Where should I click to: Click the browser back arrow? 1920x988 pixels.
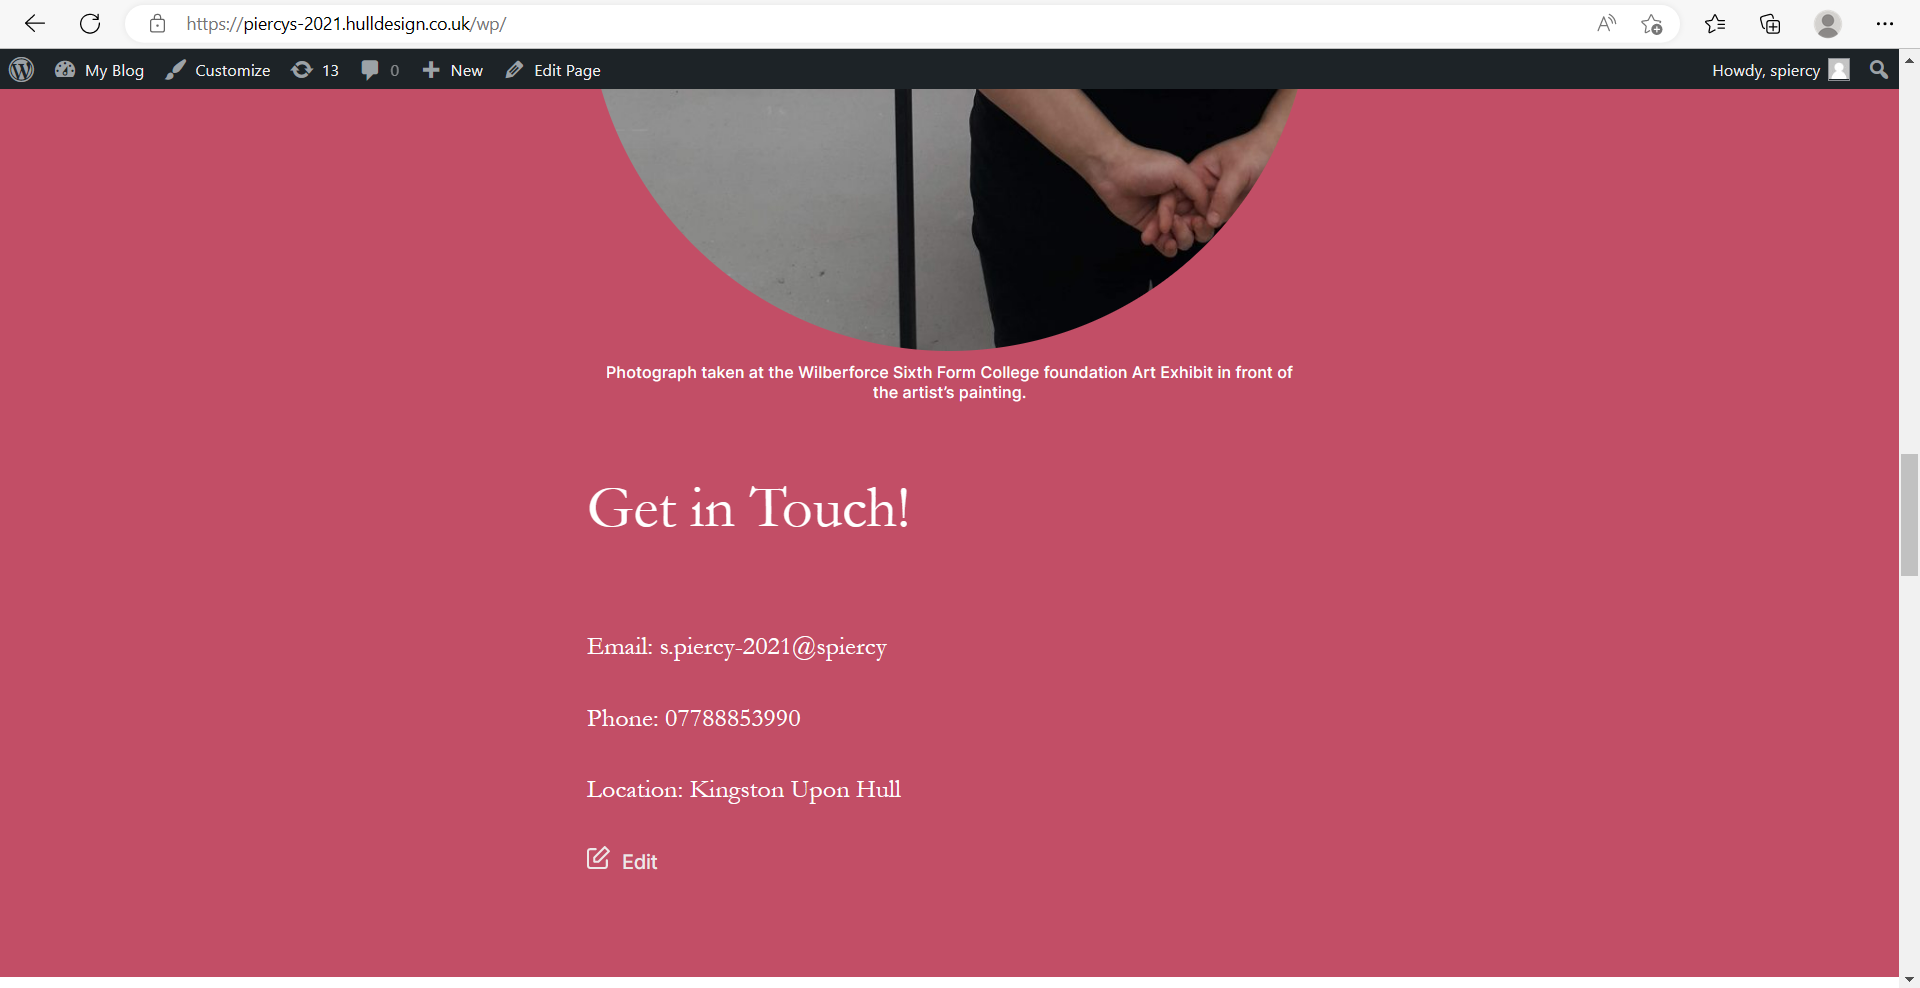tap(35, 24)
